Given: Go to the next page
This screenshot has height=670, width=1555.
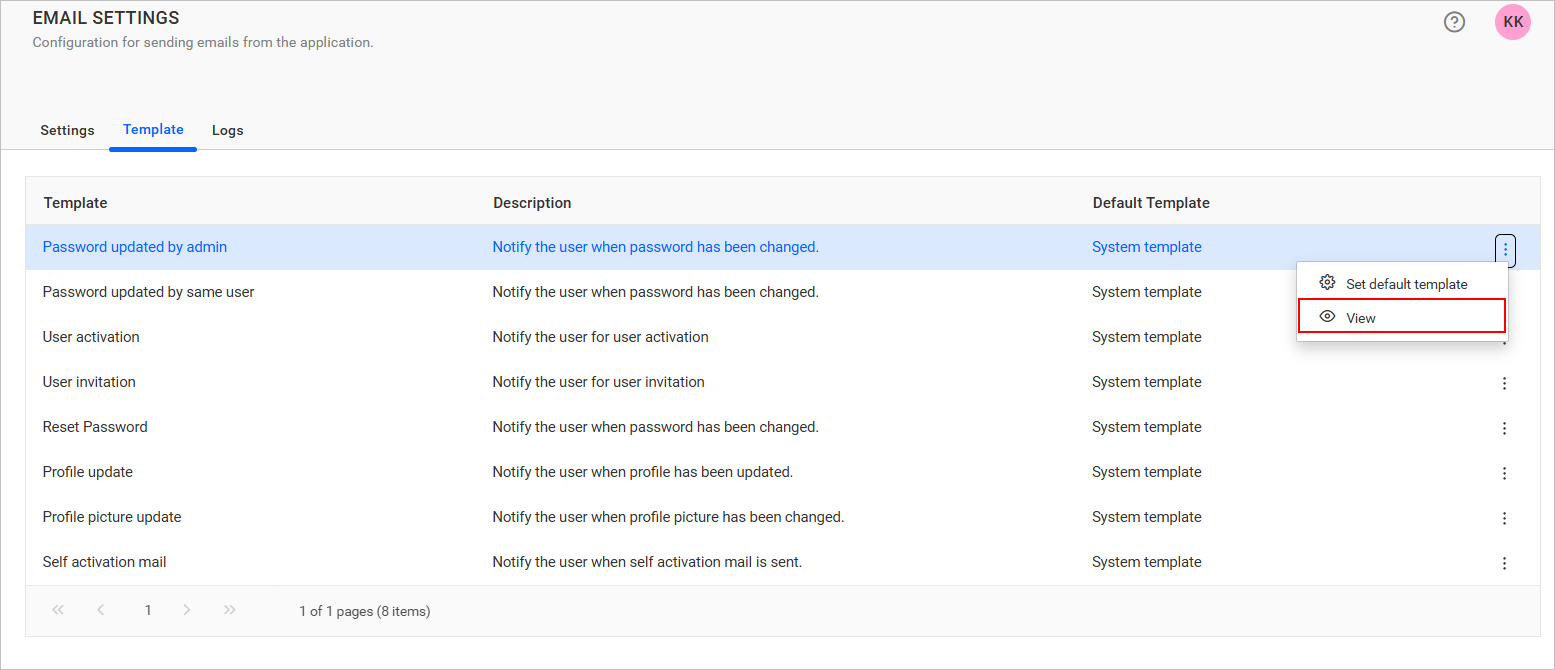Looking at the screenshot, I should [x=187, y=610].
